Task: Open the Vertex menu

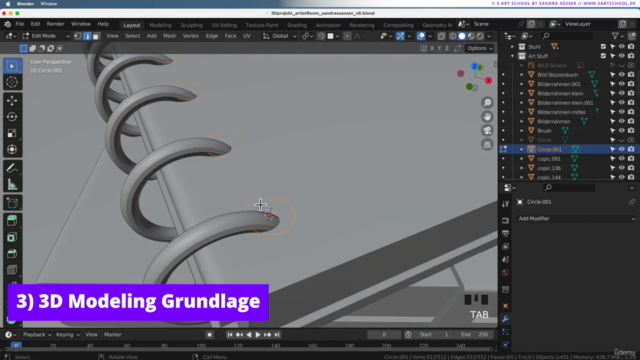Action: click(x=191, y=36)
